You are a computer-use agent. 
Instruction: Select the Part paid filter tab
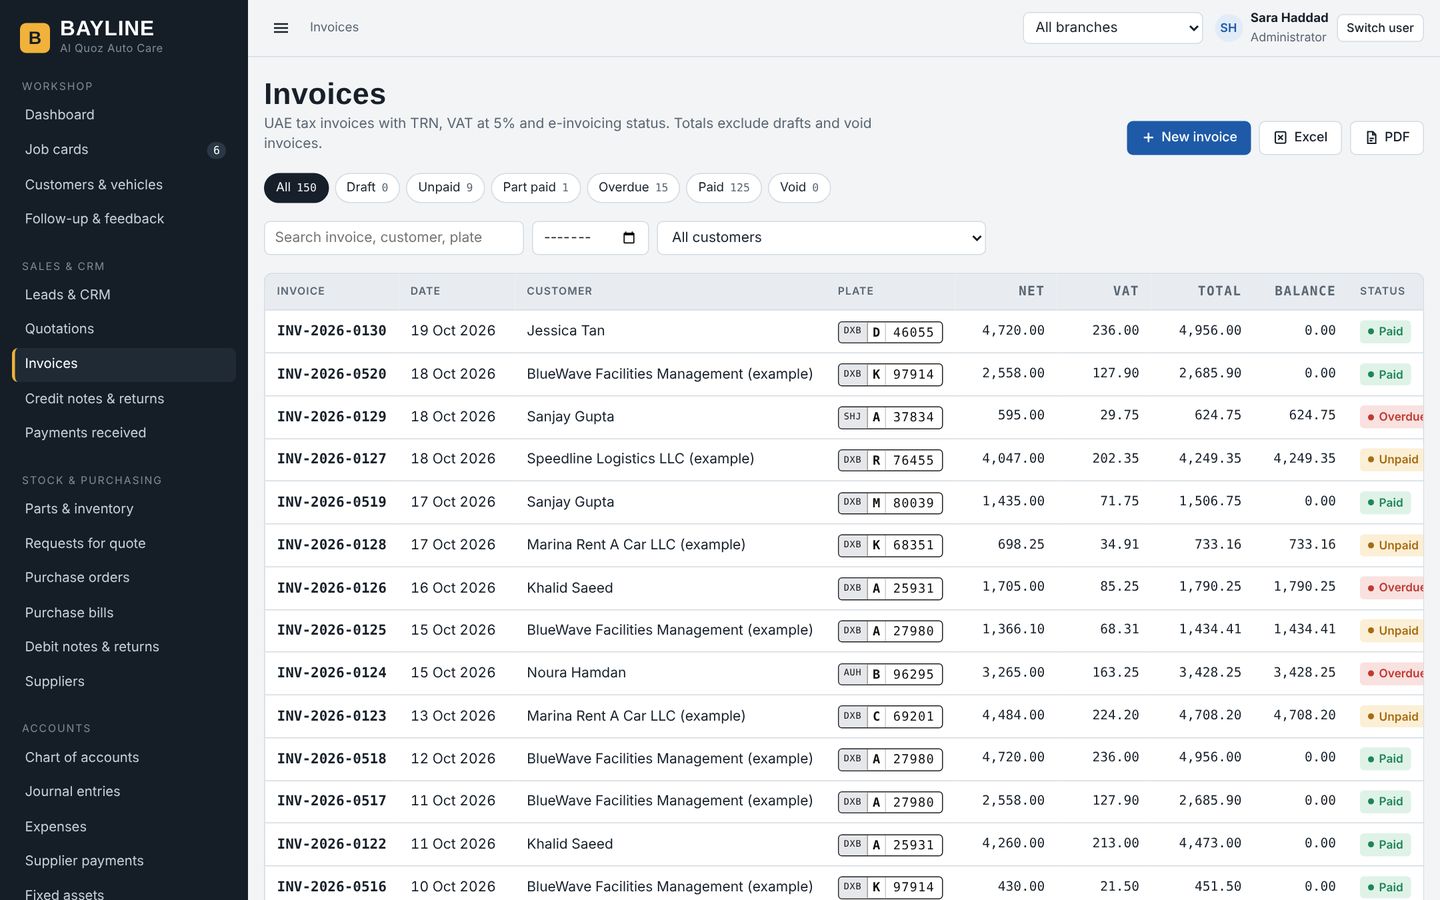[535, 188]
